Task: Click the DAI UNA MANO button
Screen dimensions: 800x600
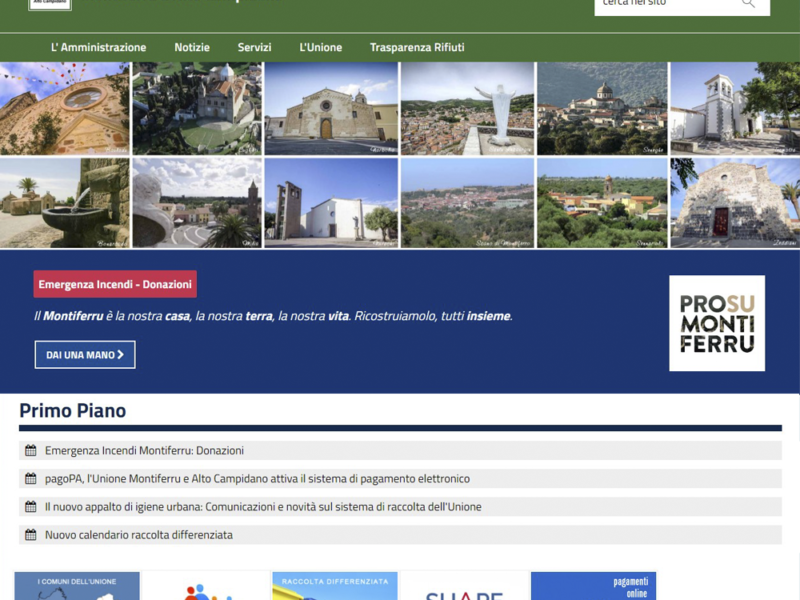Action: [85, 355]
